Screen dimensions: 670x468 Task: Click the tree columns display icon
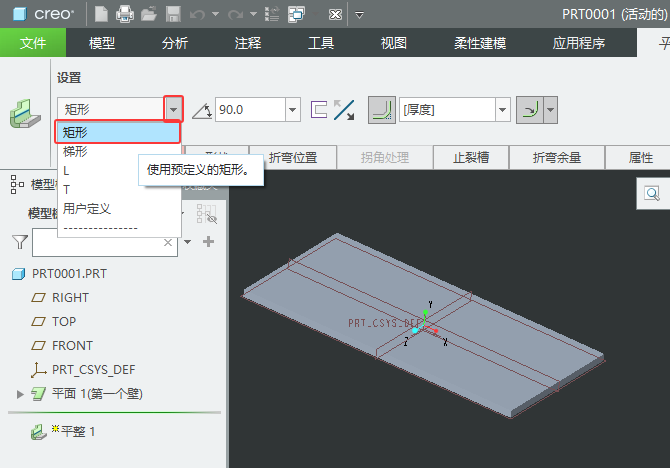207,214
